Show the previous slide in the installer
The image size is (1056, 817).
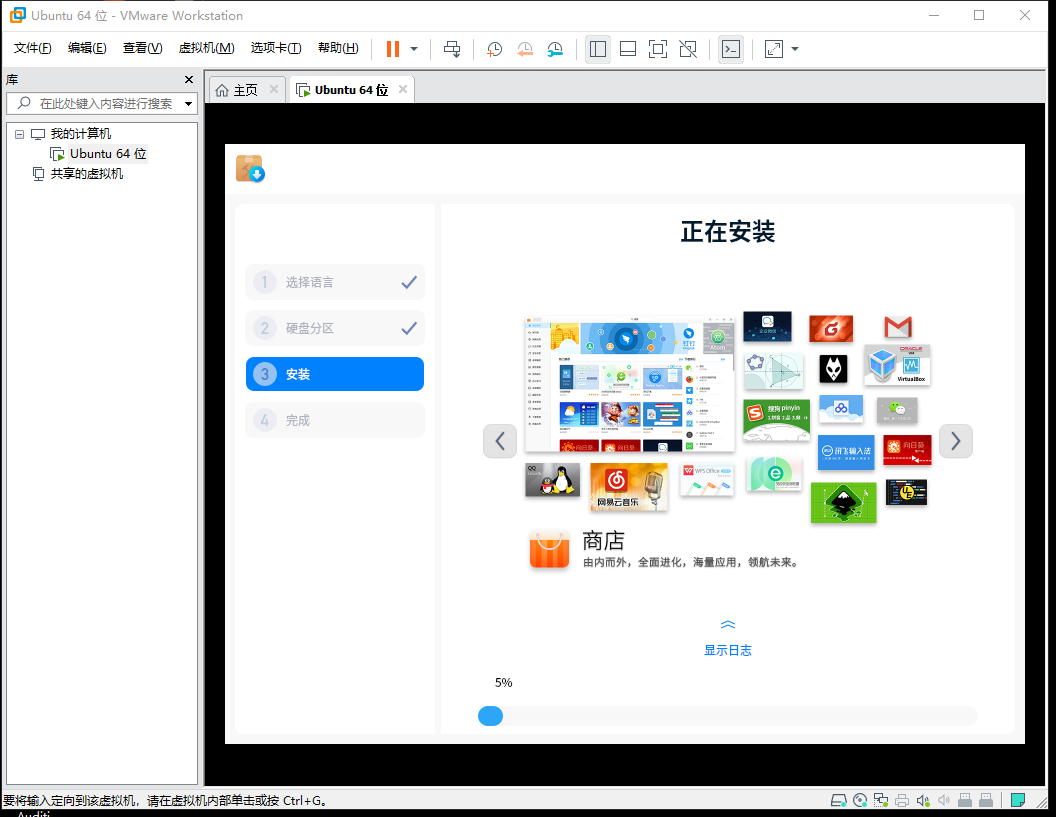click(x=500, y=441)
